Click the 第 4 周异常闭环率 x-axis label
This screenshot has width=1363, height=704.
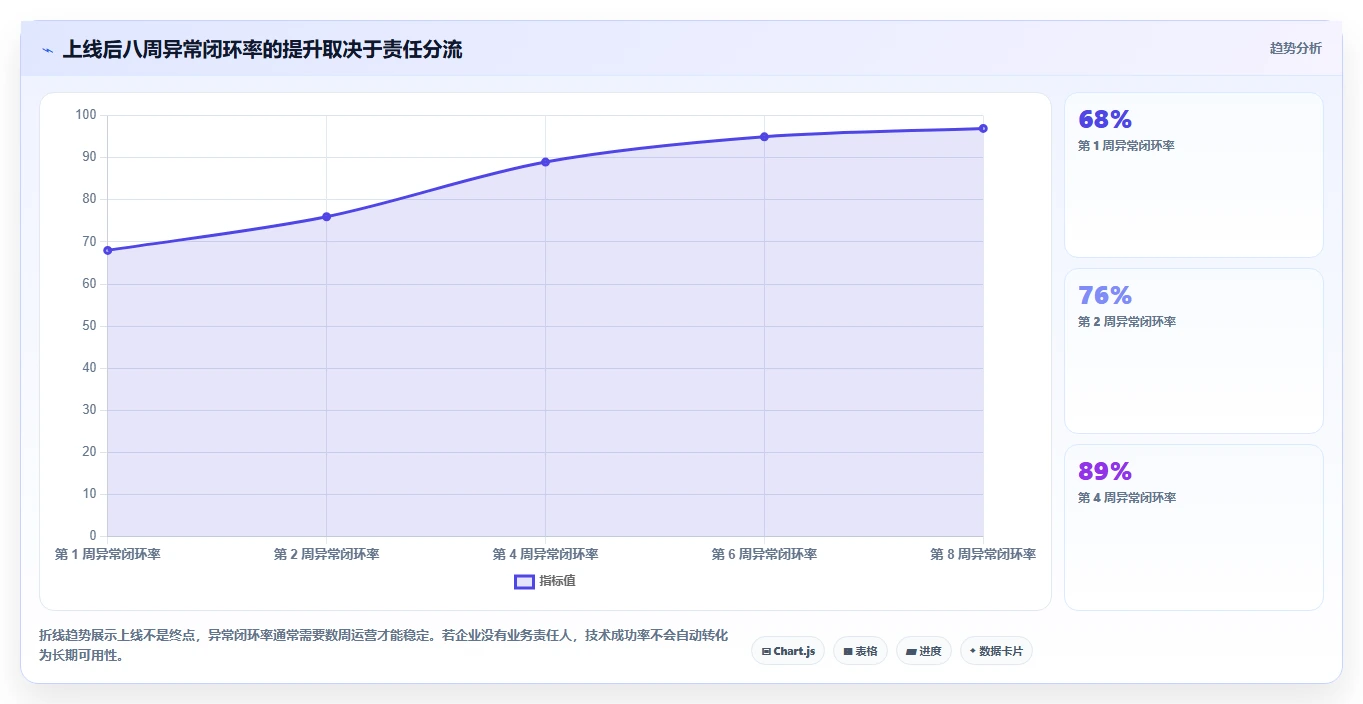(x=545, y=554)
